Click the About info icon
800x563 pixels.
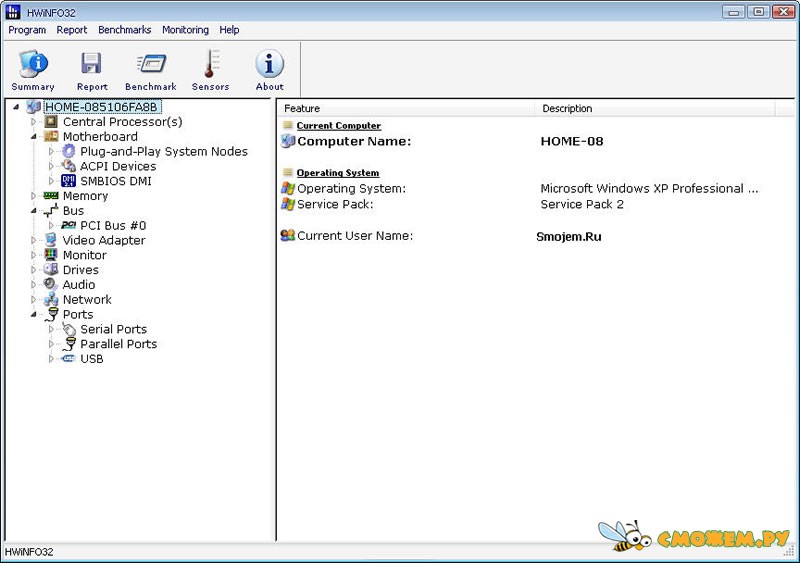point(269,63)
